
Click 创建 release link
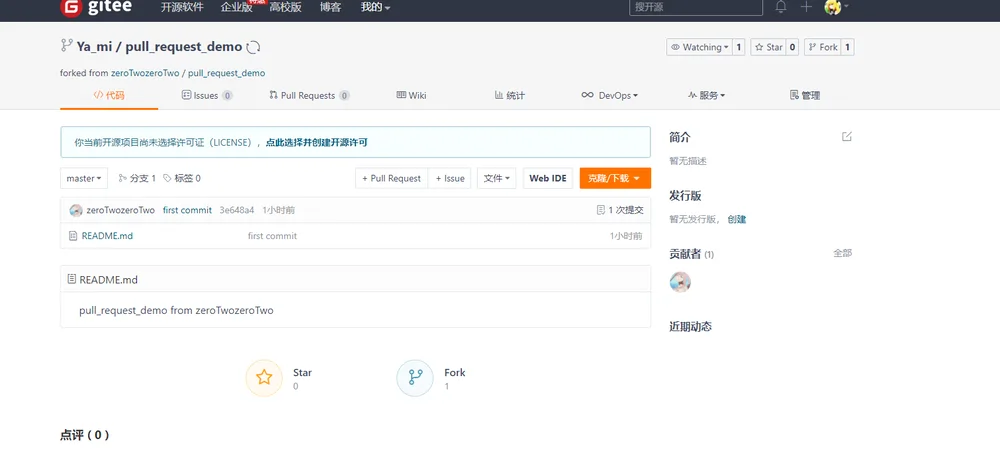(x=737, y=219)
